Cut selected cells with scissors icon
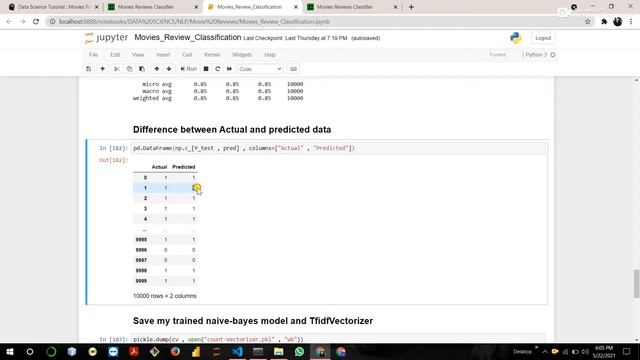The height and width of the screenshot is (360, 640). pos(116,69)
